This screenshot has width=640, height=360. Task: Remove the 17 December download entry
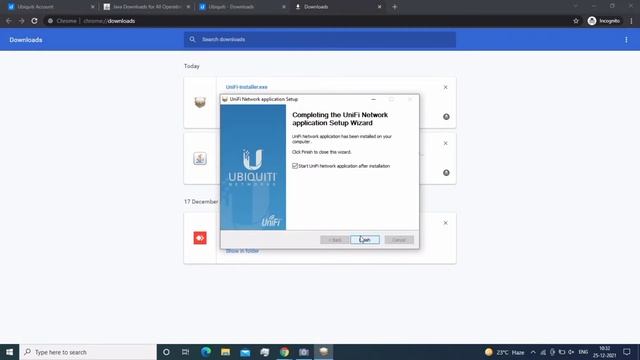click(446, 223)
